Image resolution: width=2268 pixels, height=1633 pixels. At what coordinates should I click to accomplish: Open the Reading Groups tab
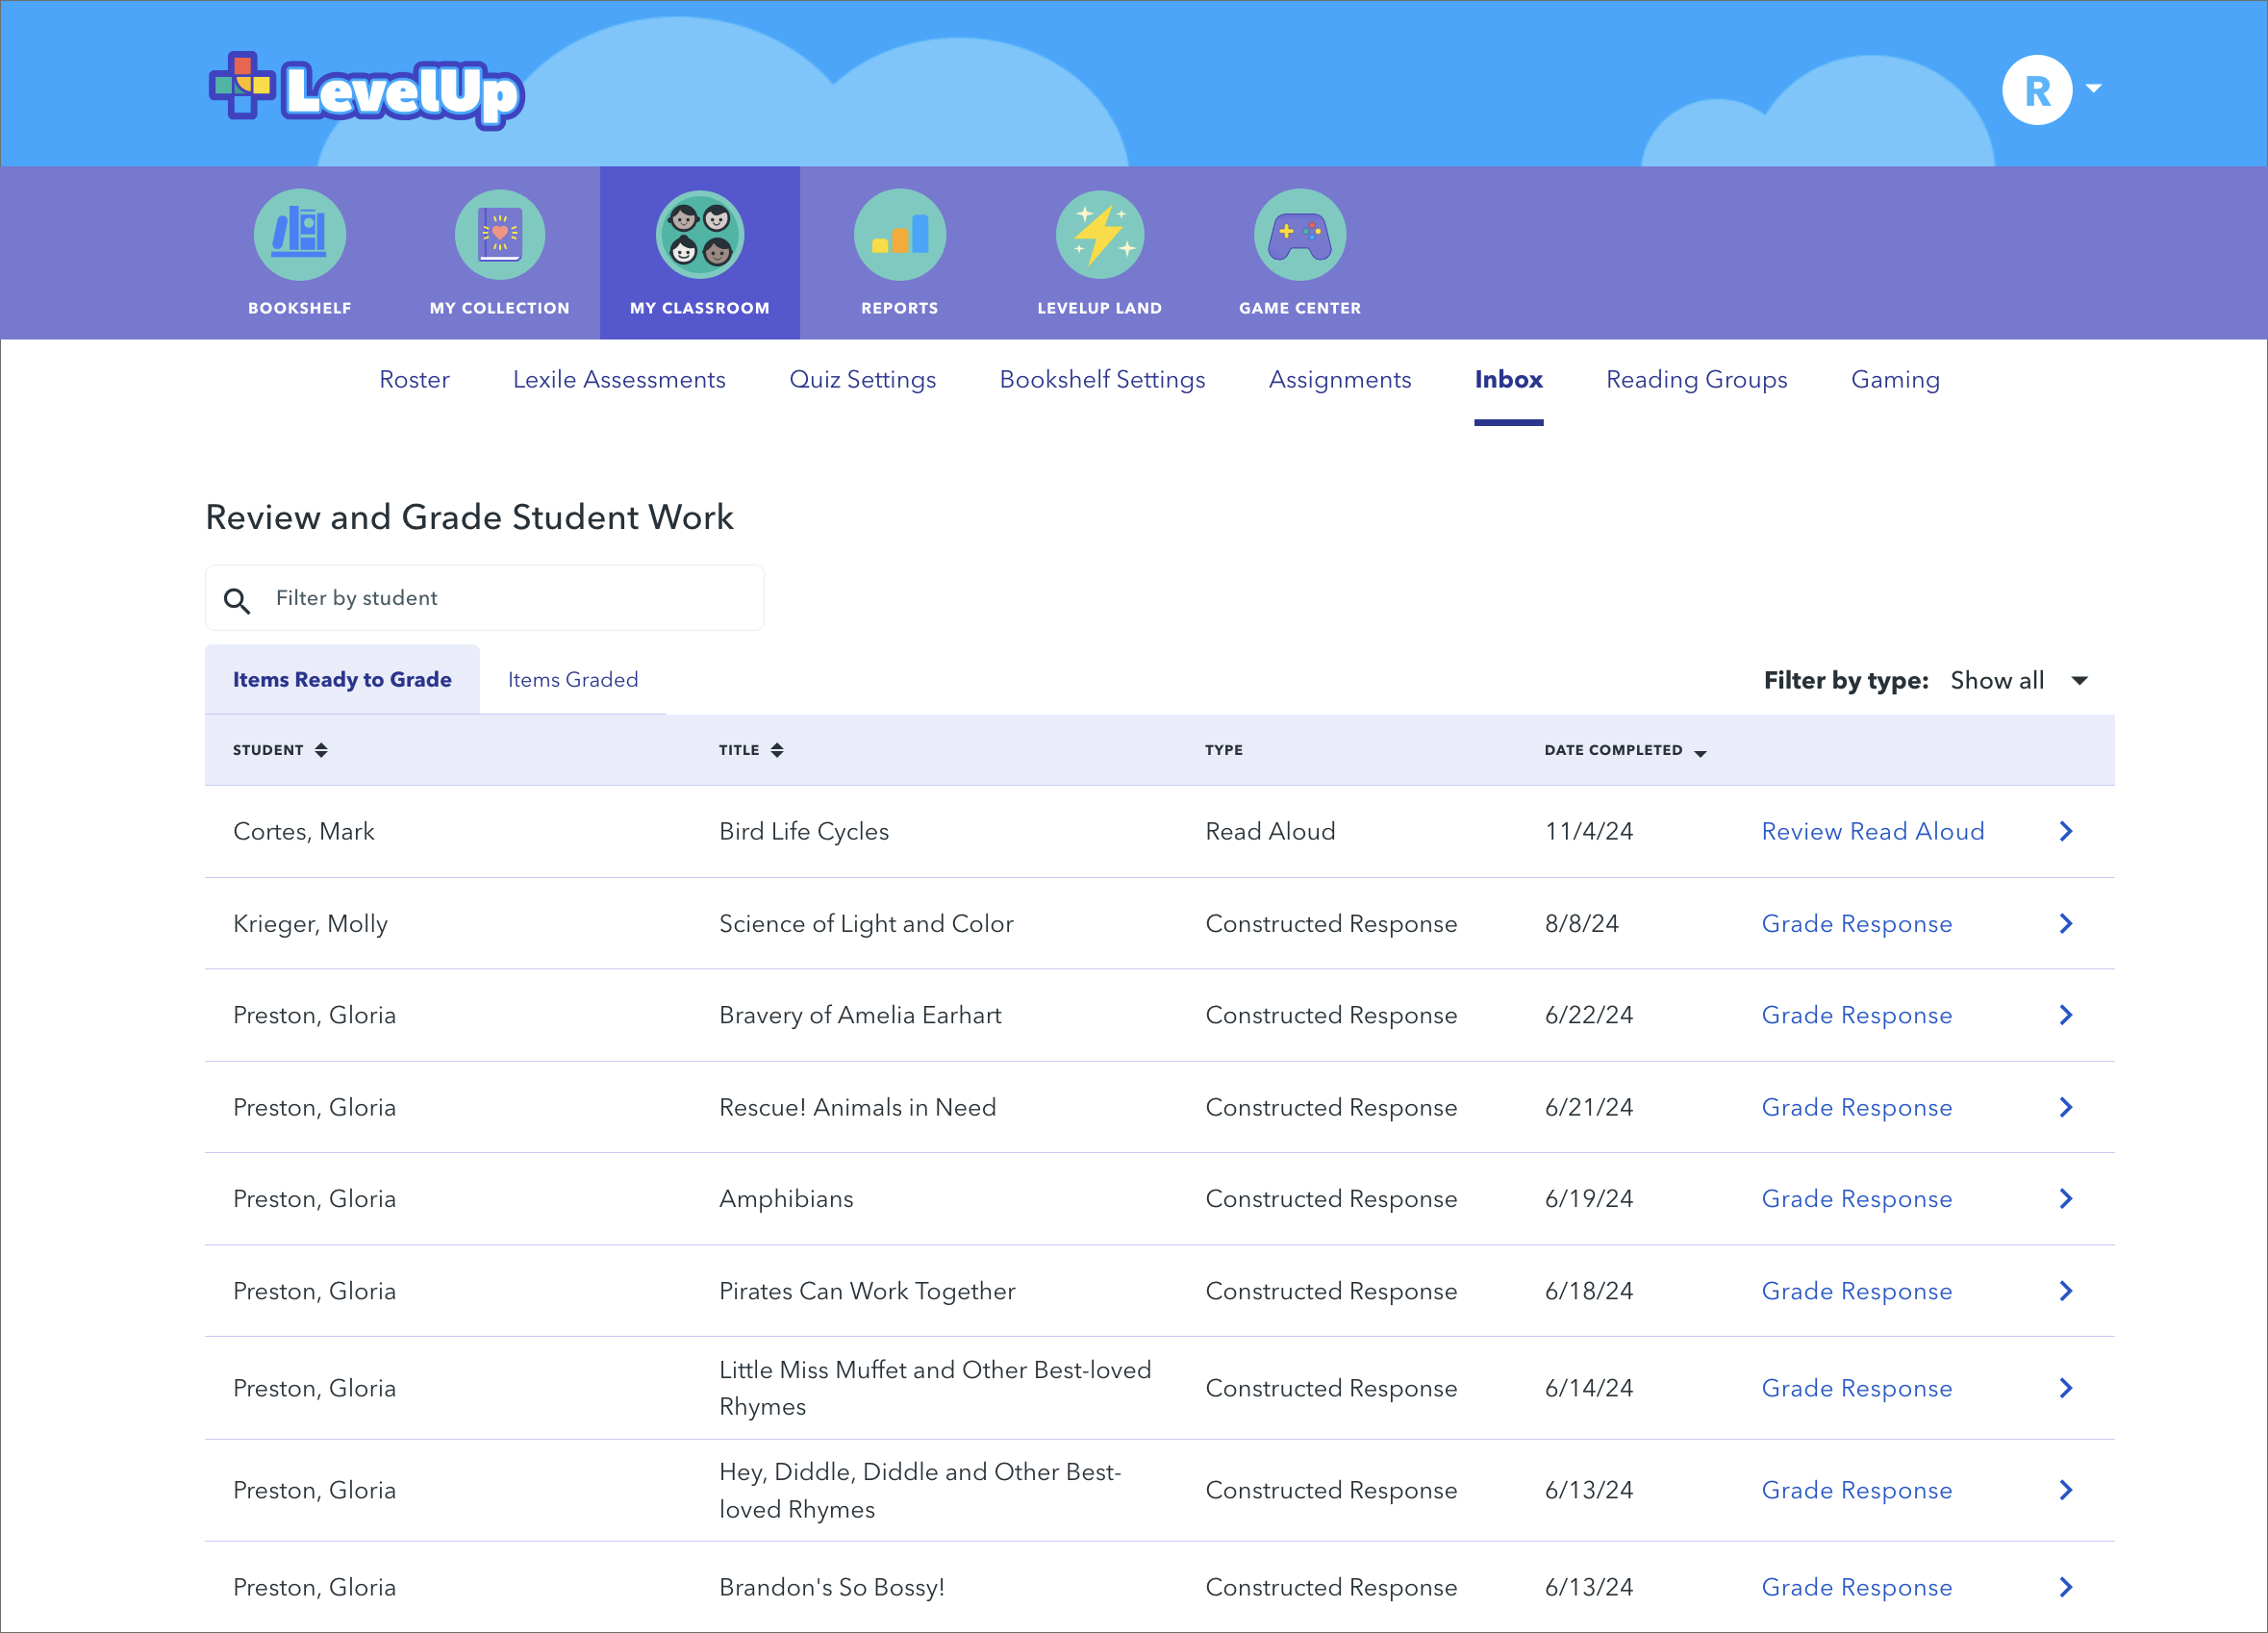(x=1696, y=380)
